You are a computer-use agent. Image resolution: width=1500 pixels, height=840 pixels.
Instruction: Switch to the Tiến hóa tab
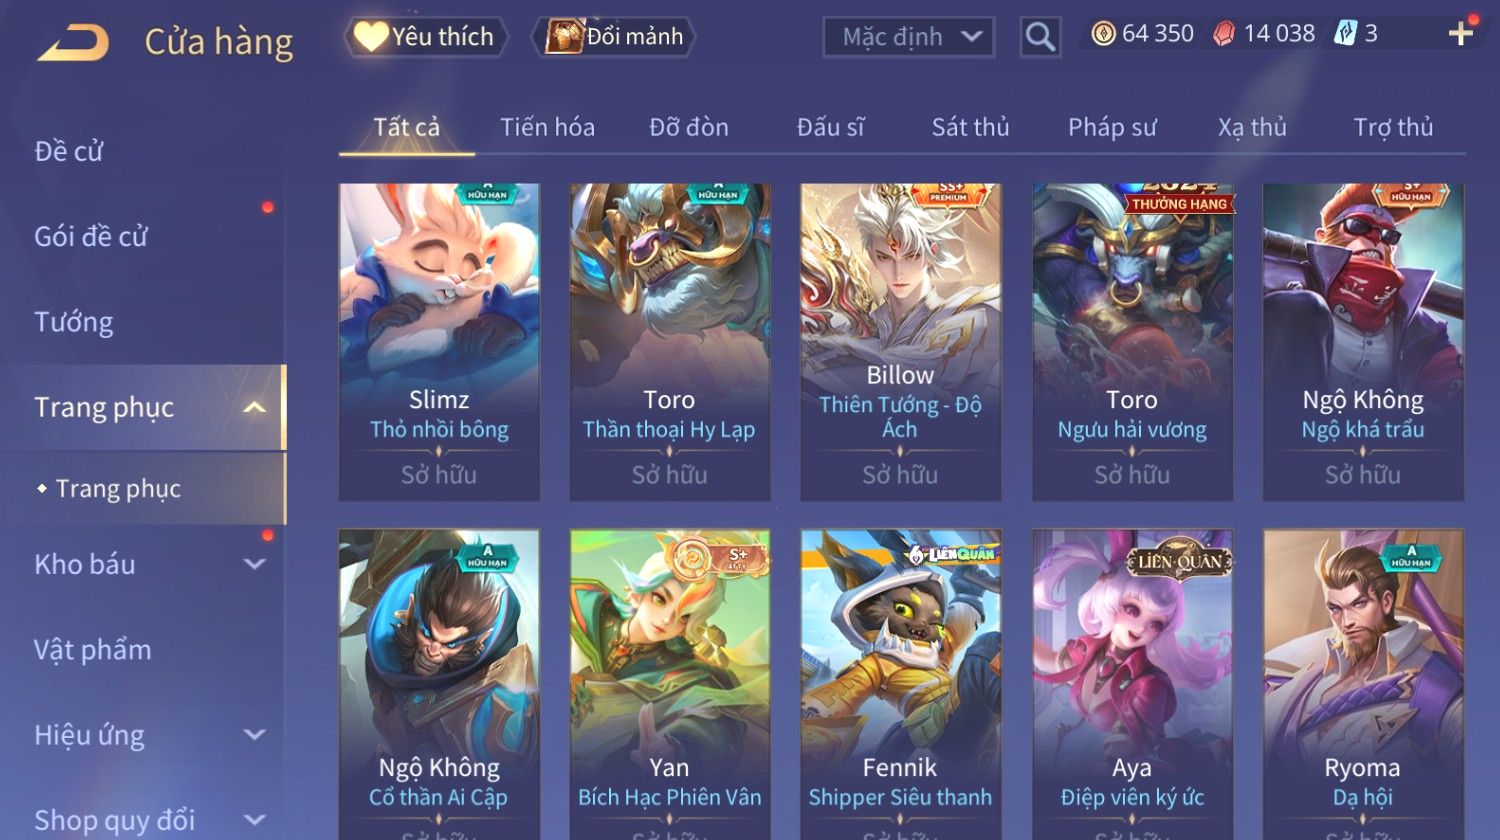547,127
